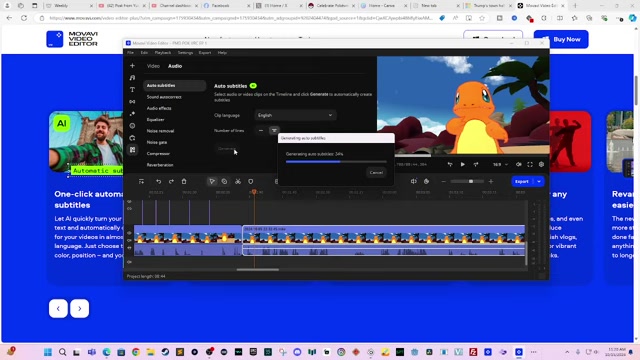This screenshot has height=360, width=640.
Task: Toggle link icon on the subtitle track
Action: click(129, 209)
